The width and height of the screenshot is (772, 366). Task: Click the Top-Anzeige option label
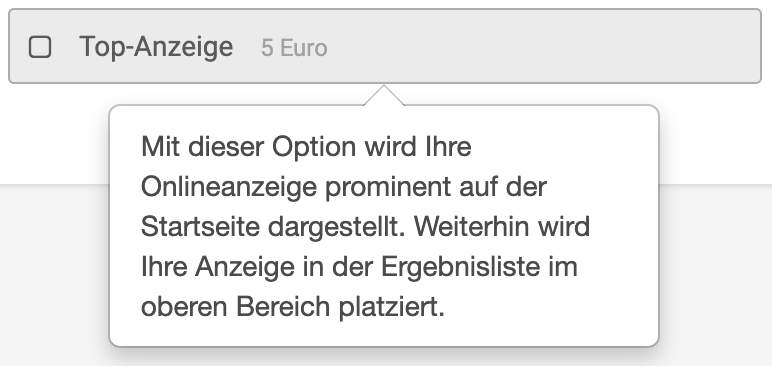[x=156, y=47]
